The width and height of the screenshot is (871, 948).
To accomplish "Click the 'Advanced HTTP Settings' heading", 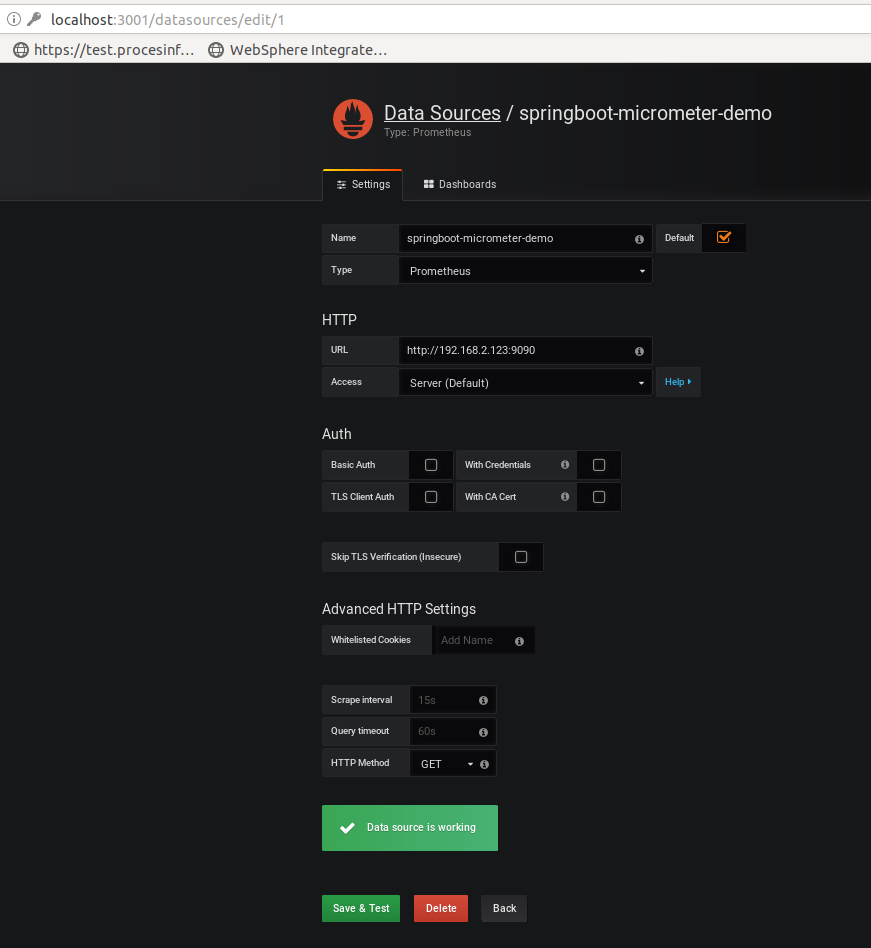I will point(399,609).
